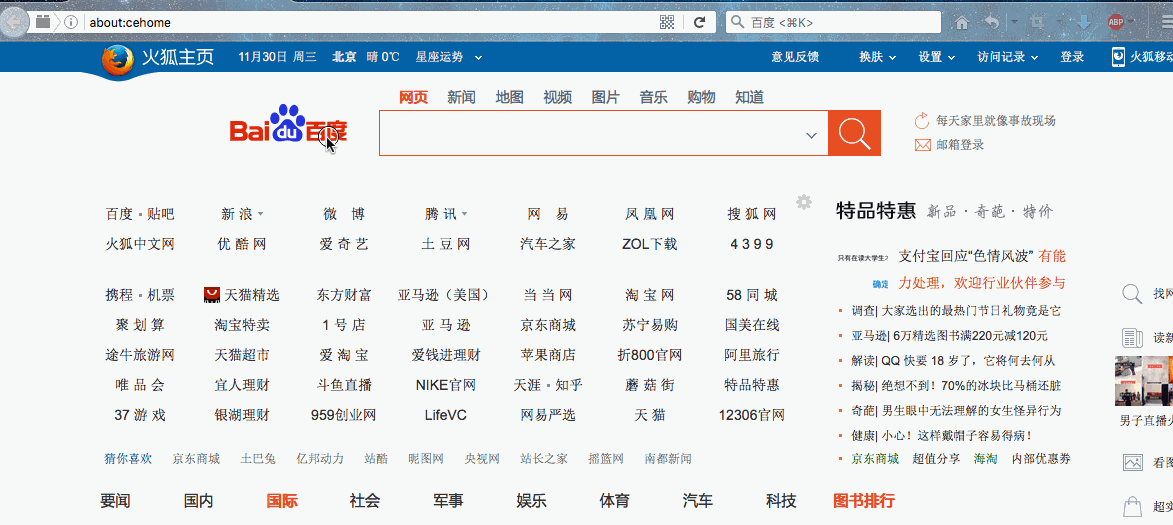Click the browser 百度 search field
This screenshot has width=1173, height=525.
point(833,22)
